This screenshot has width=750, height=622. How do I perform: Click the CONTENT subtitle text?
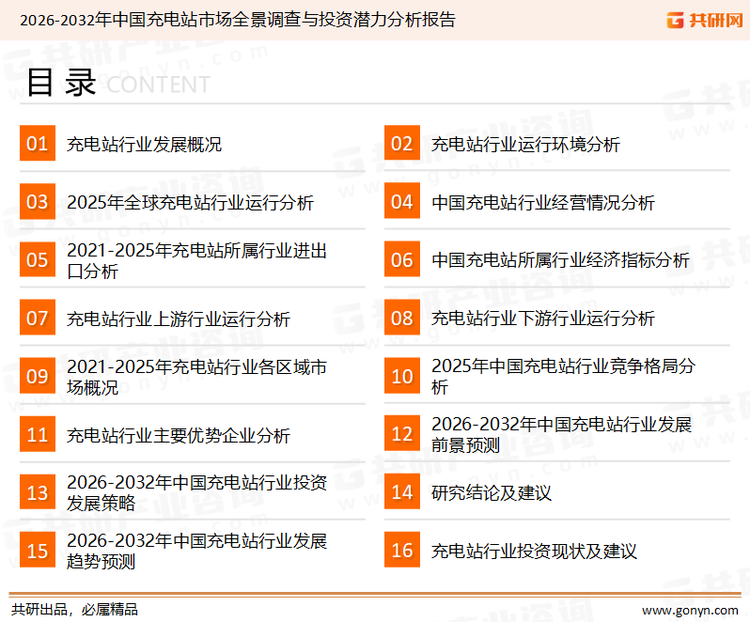(x=158, y=85)
